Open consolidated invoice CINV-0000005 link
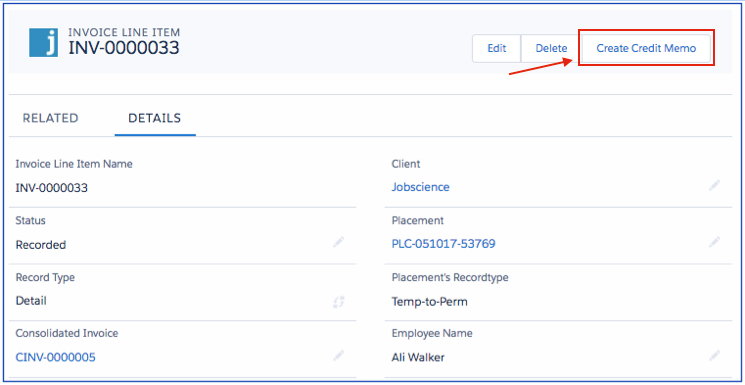745x385 pixels. pyautogui.click(x=56, y=357)
